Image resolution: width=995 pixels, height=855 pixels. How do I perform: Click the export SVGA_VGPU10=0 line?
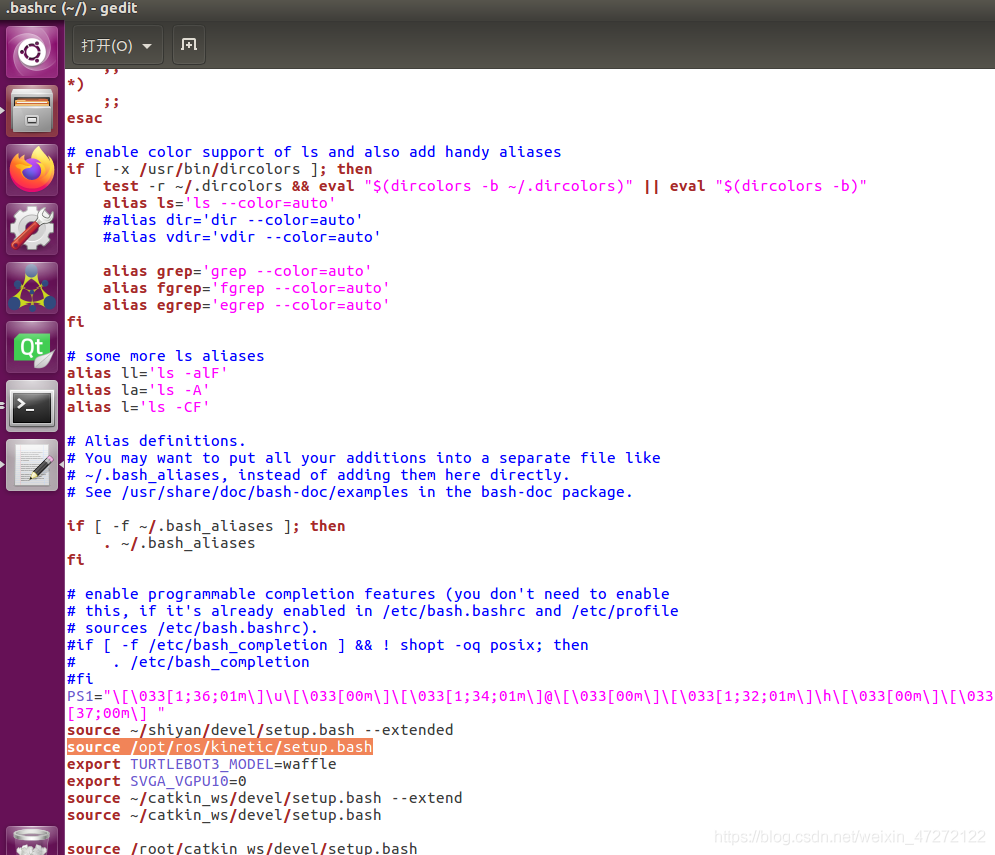tap(157, 781)
